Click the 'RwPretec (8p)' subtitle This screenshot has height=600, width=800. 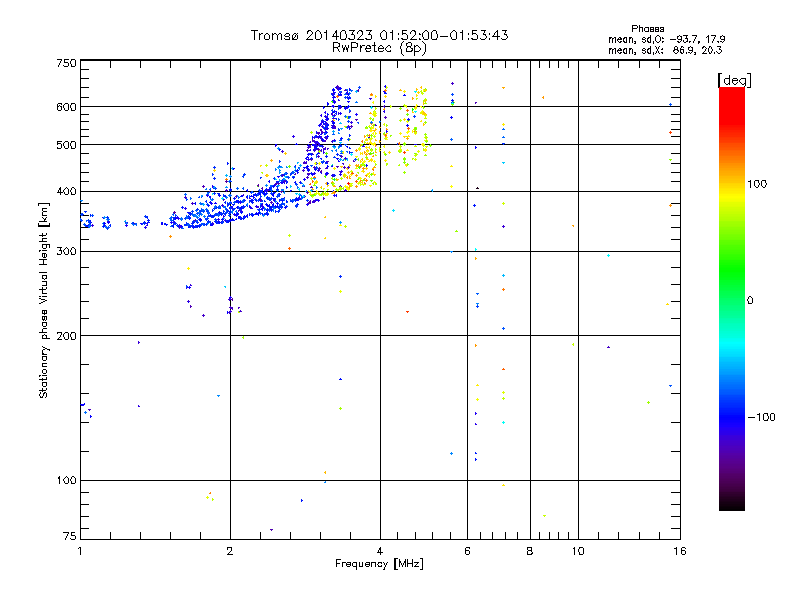point(379,48)
